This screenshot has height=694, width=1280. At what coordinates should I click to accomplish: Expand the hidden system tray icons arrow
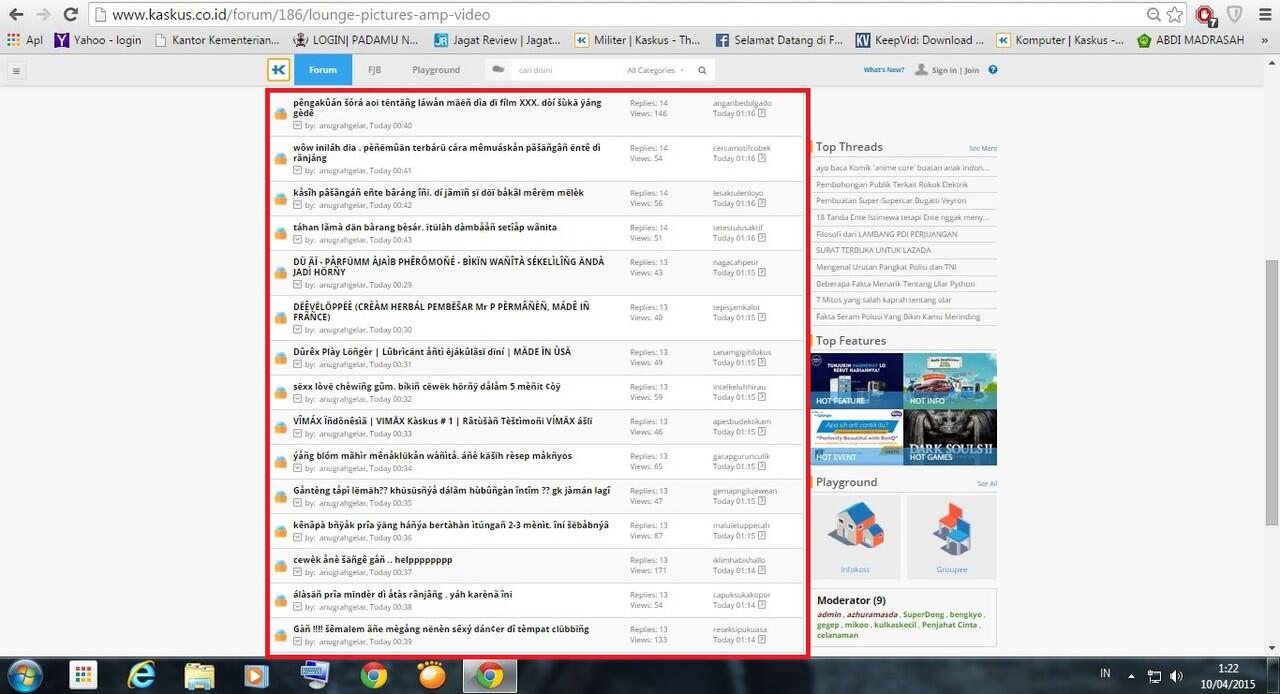pos(1132,676)
